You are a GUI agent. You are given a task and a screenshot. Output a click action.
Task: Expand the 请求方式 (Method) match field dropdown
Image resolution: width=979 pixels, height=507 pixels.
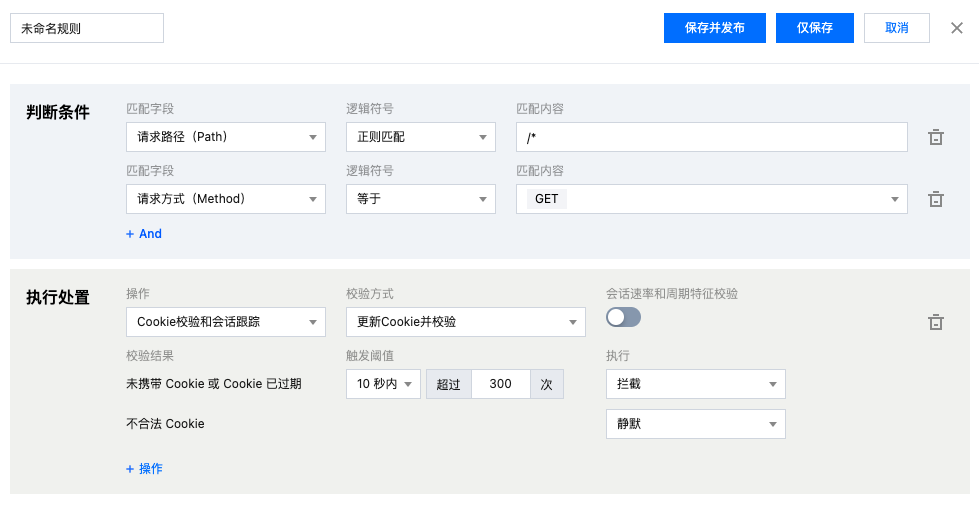click(x=226, y=199)
